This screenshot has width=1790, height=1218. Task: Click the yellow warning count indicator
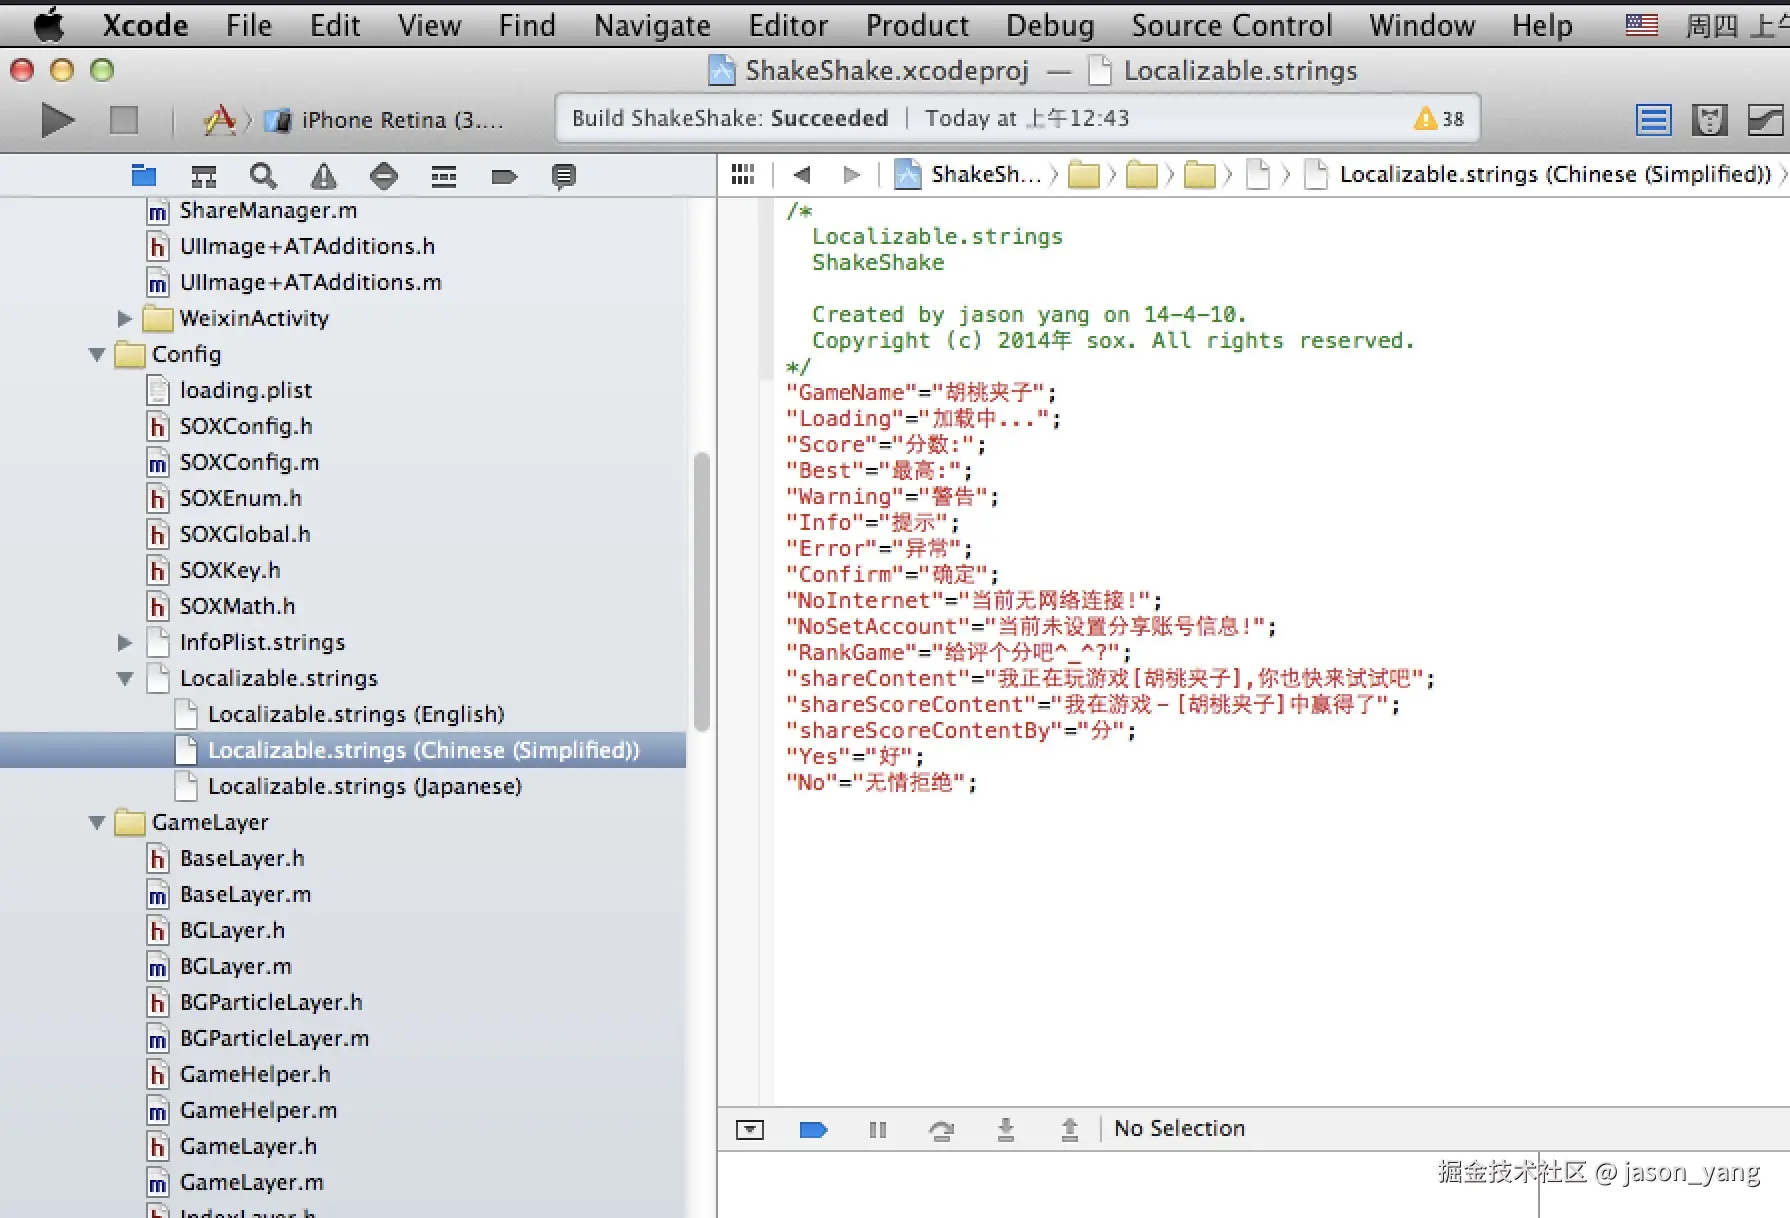tap(1439, 119)
